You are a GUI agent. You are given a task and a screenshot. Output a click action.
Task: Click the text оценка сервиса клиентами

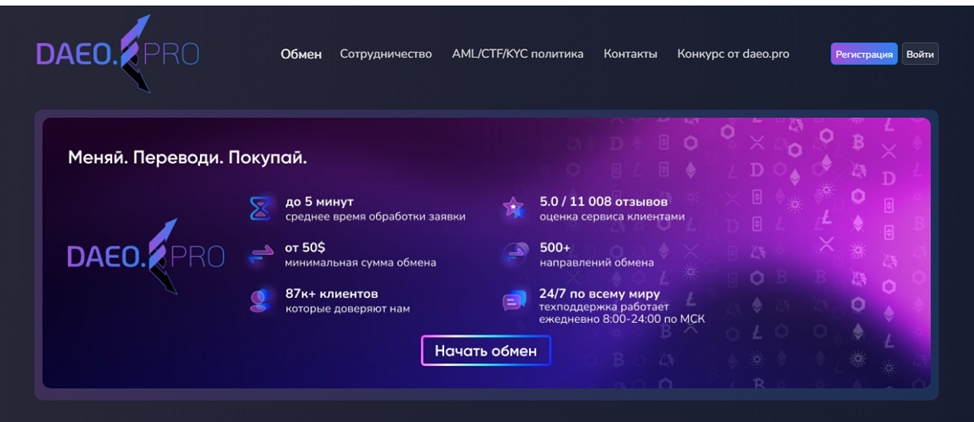click(x=612, y=217)
